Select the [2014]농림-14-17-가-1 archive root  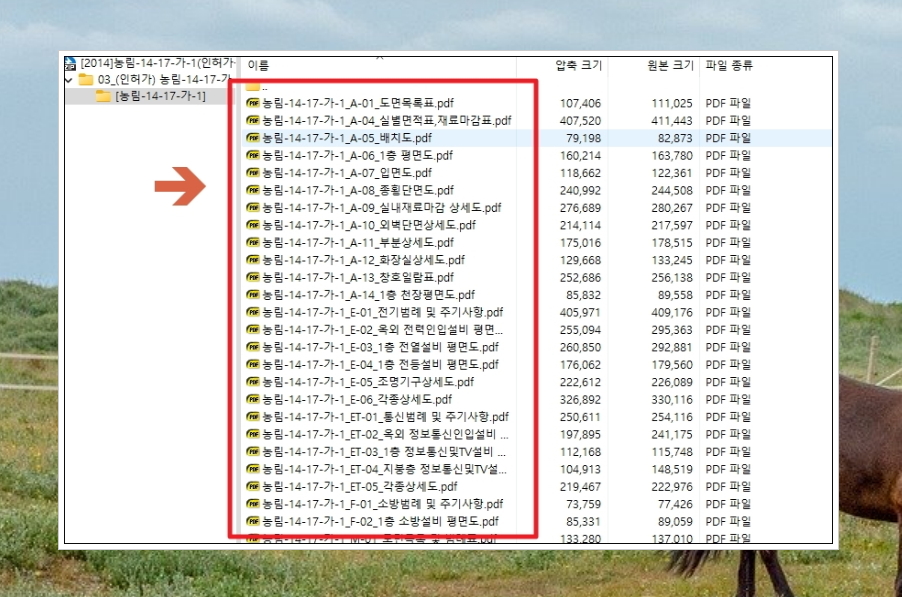click(x=158, y=63)
